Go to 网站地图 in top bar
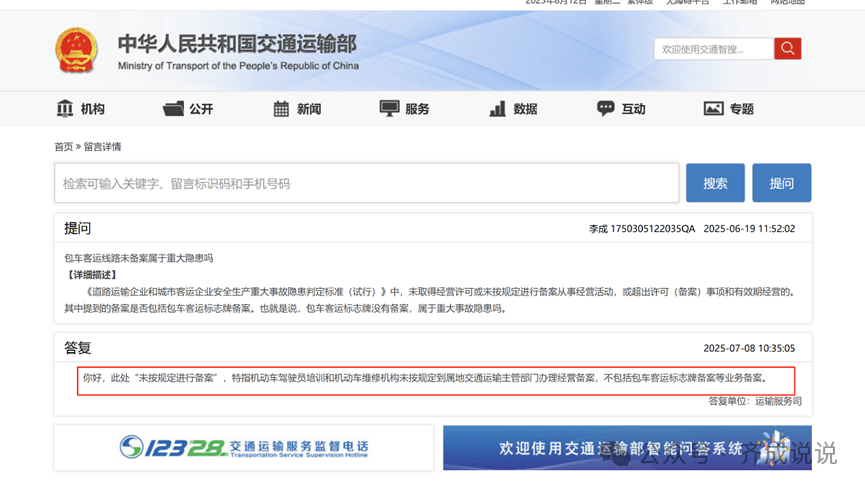The height and width of the screenshot is (488, 865). coord(787,3)
